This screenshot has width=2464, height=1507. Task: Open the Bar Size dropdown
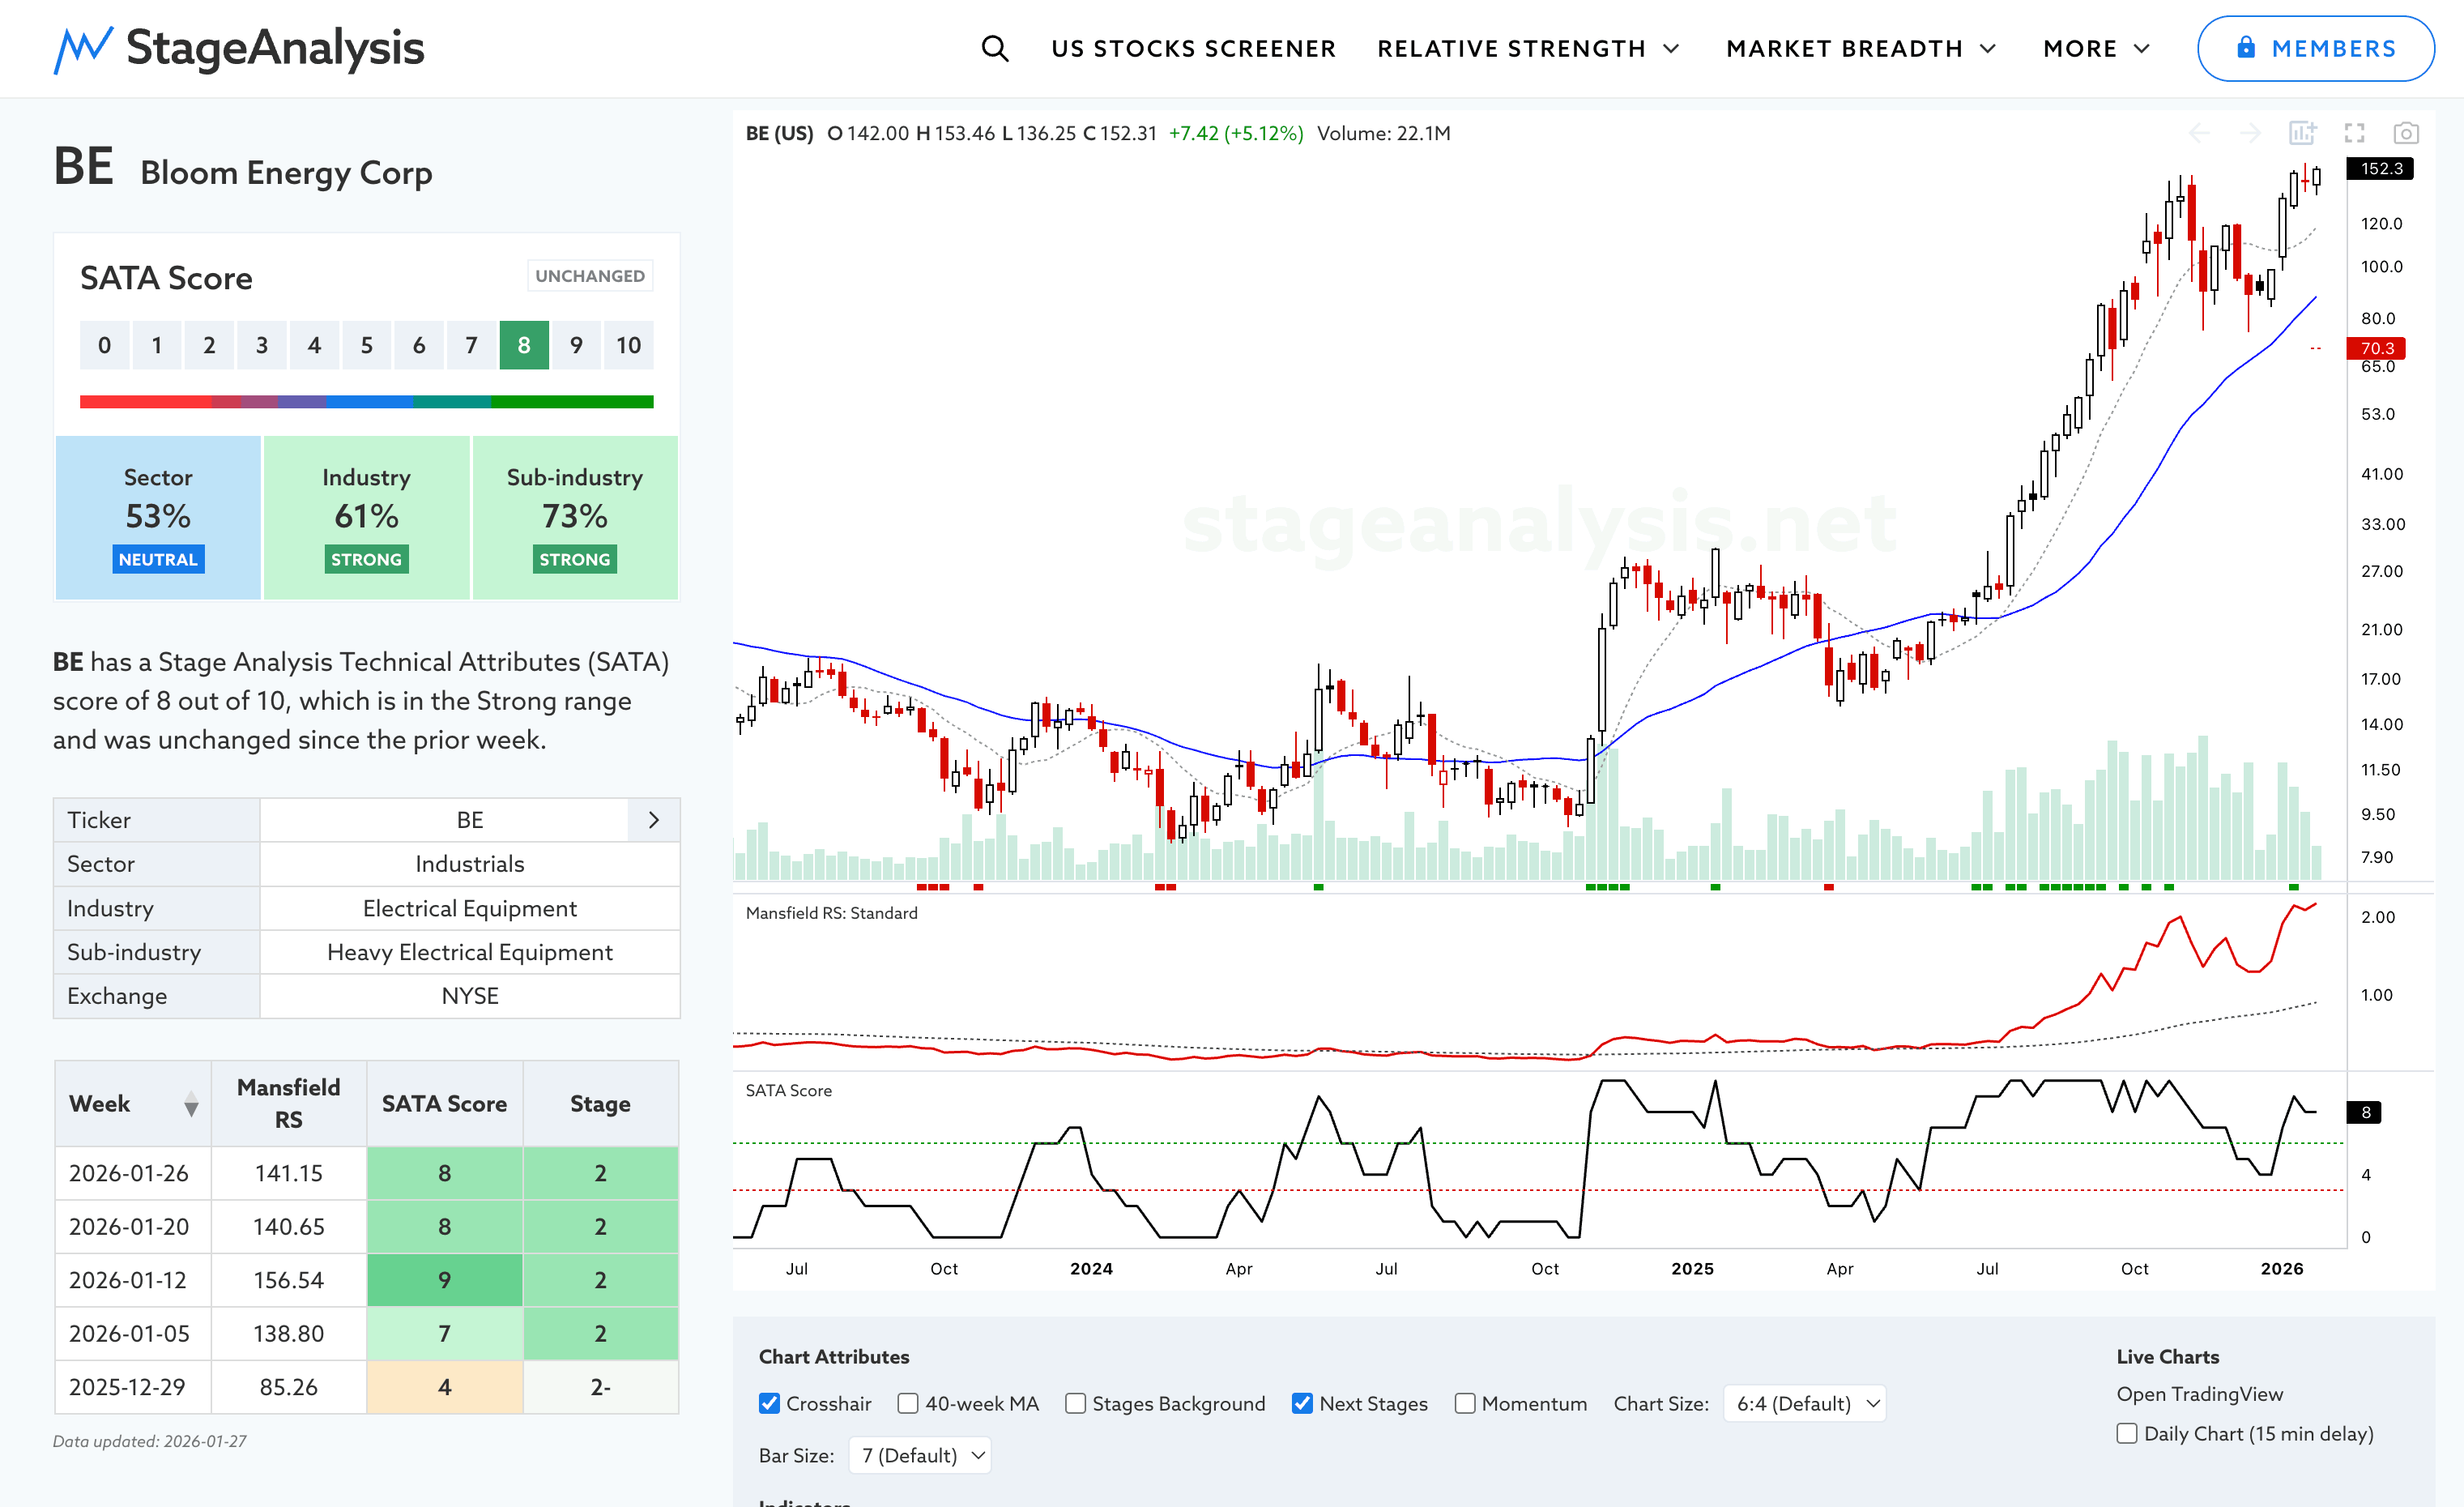(x=920, y=1455)
